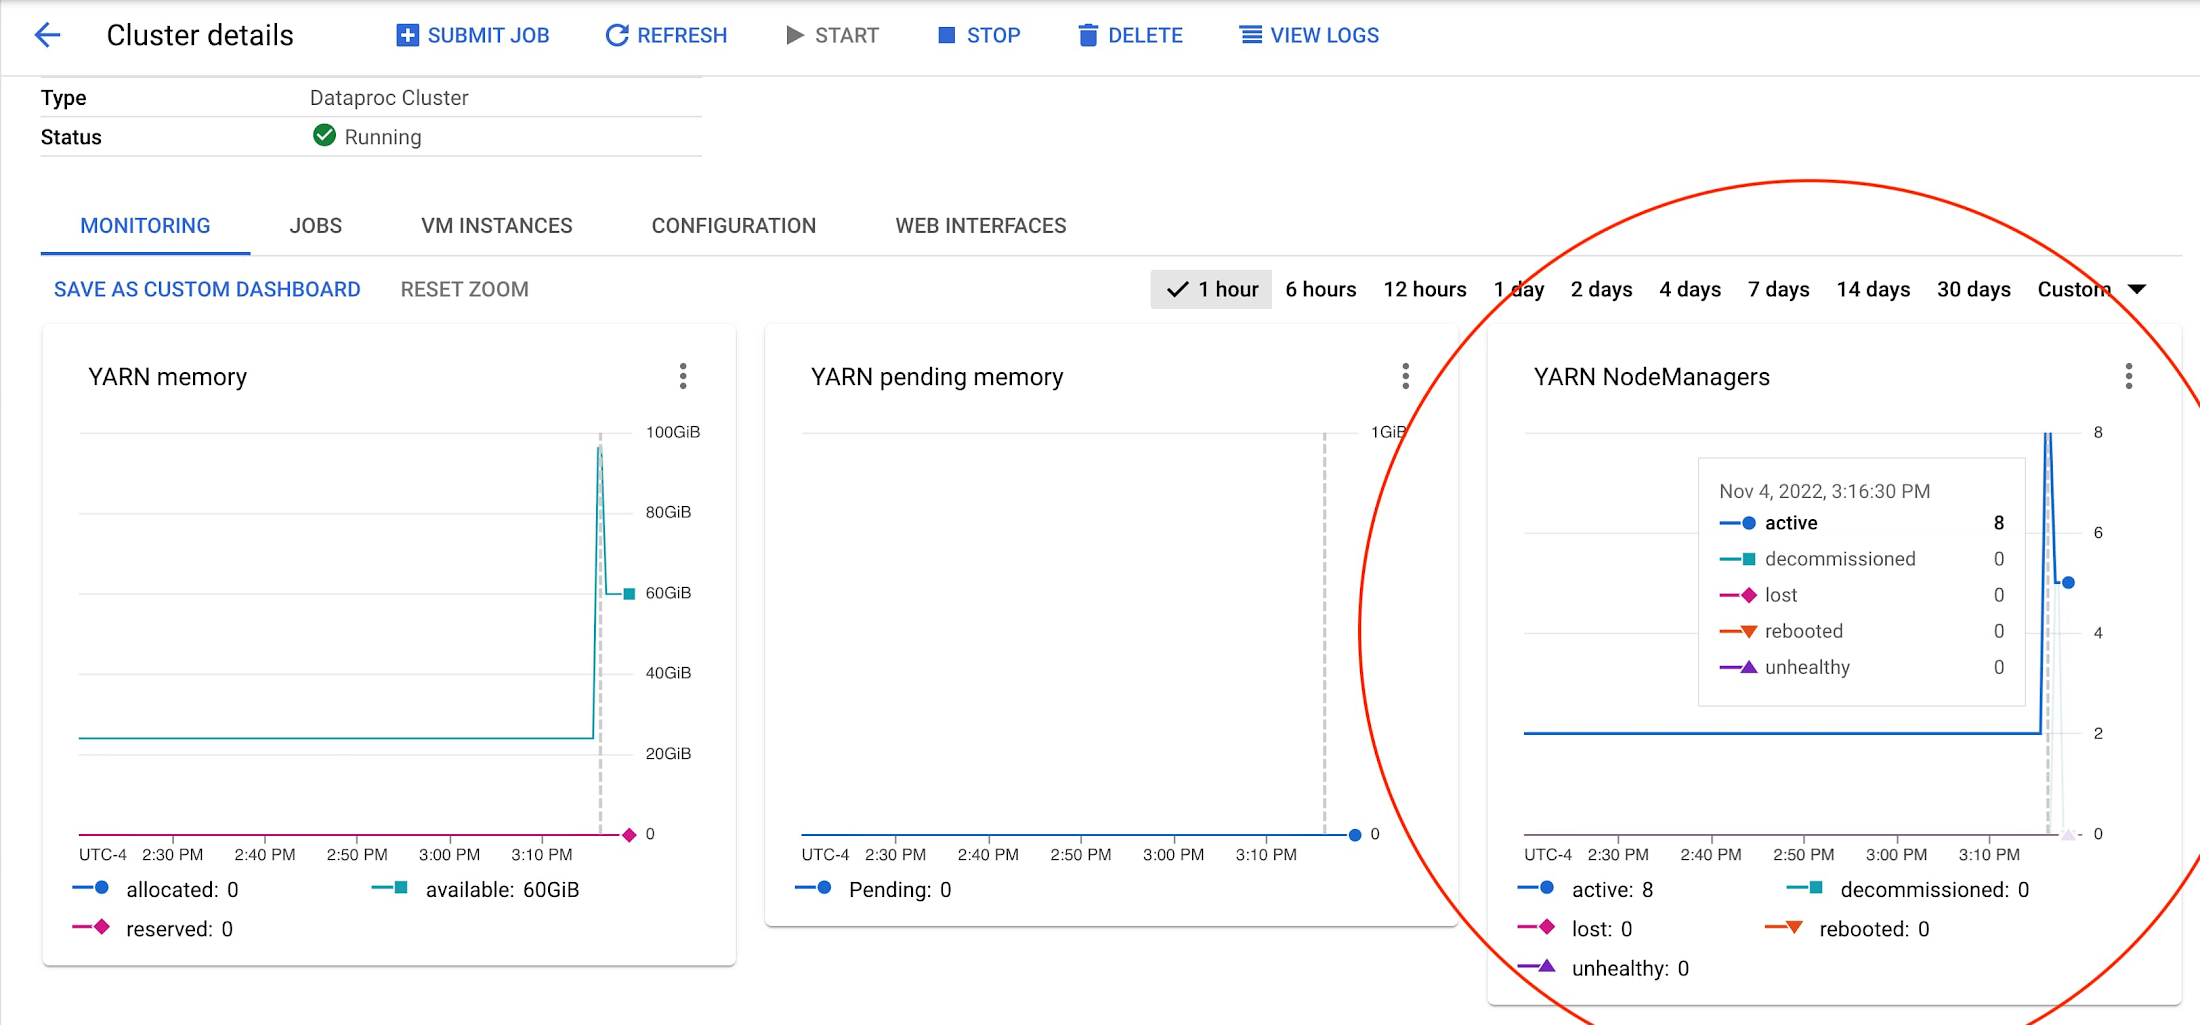The image size is (2200, 1025).
Task: Click the YARN NodeManagers chart title
Action: [1652, 377]
